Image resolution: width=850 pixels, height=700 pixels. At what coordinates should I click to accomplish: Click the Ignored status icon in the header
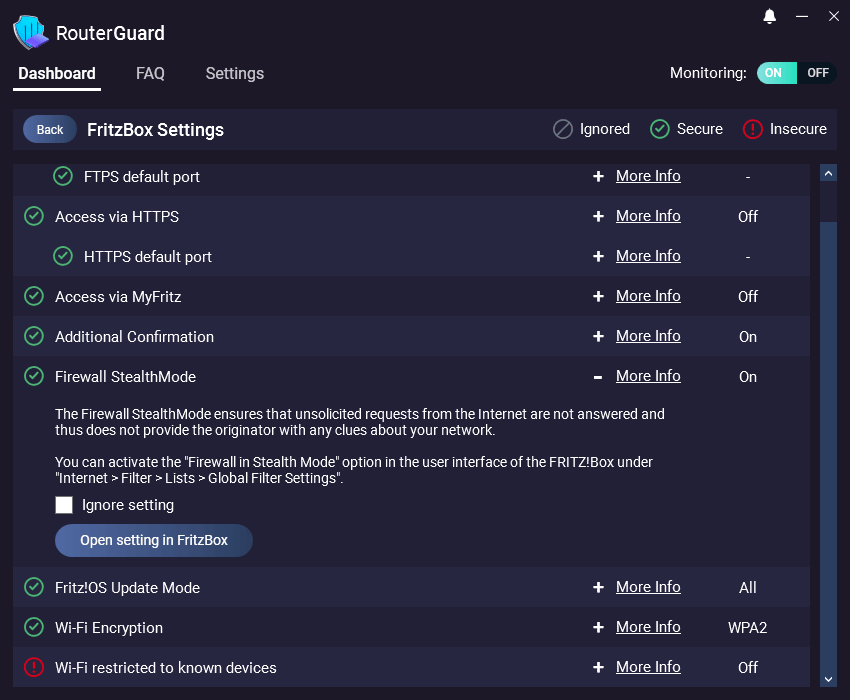[x=562, y=129]
